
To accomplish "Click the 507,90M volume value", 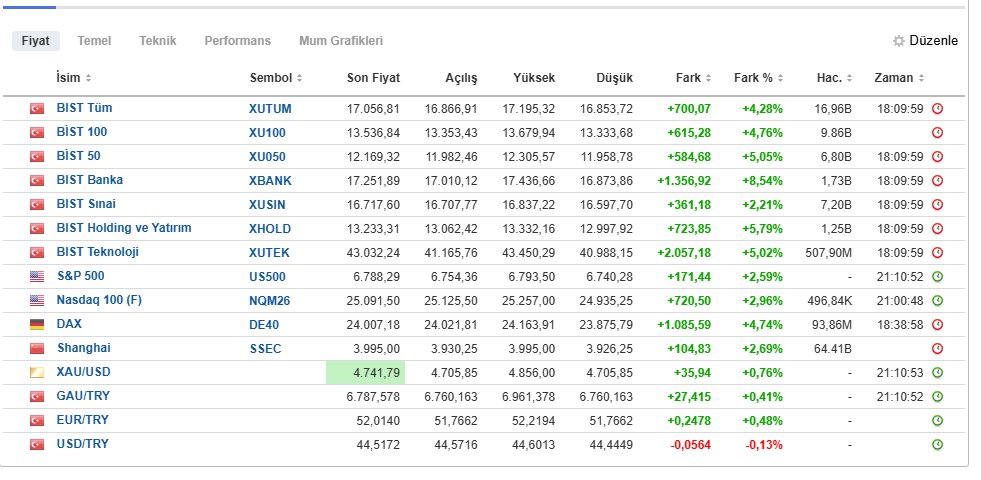I will 828,253.
